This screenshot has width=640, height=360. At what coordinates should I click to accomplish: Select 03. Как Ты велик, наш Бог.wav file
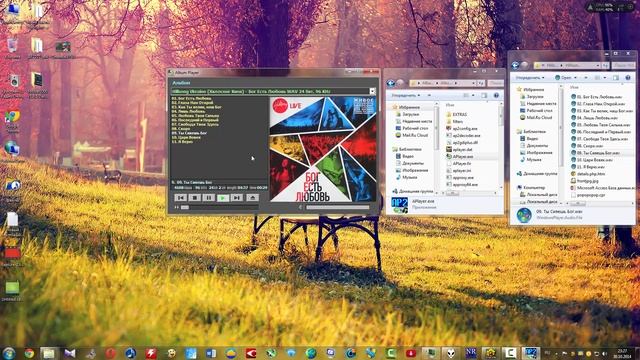tap(602, 111)
